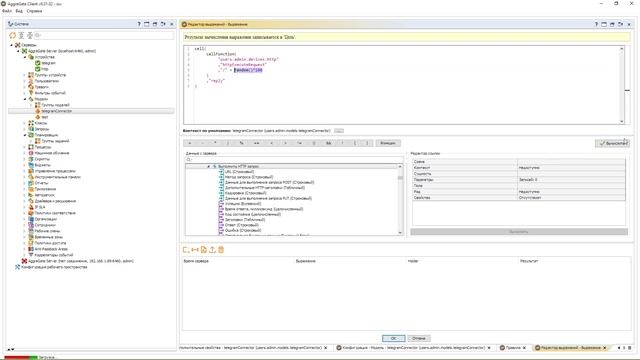Screen dimensions: 640x360
Task: Click the Инструментальные панели icon
Action: [31, 177]
